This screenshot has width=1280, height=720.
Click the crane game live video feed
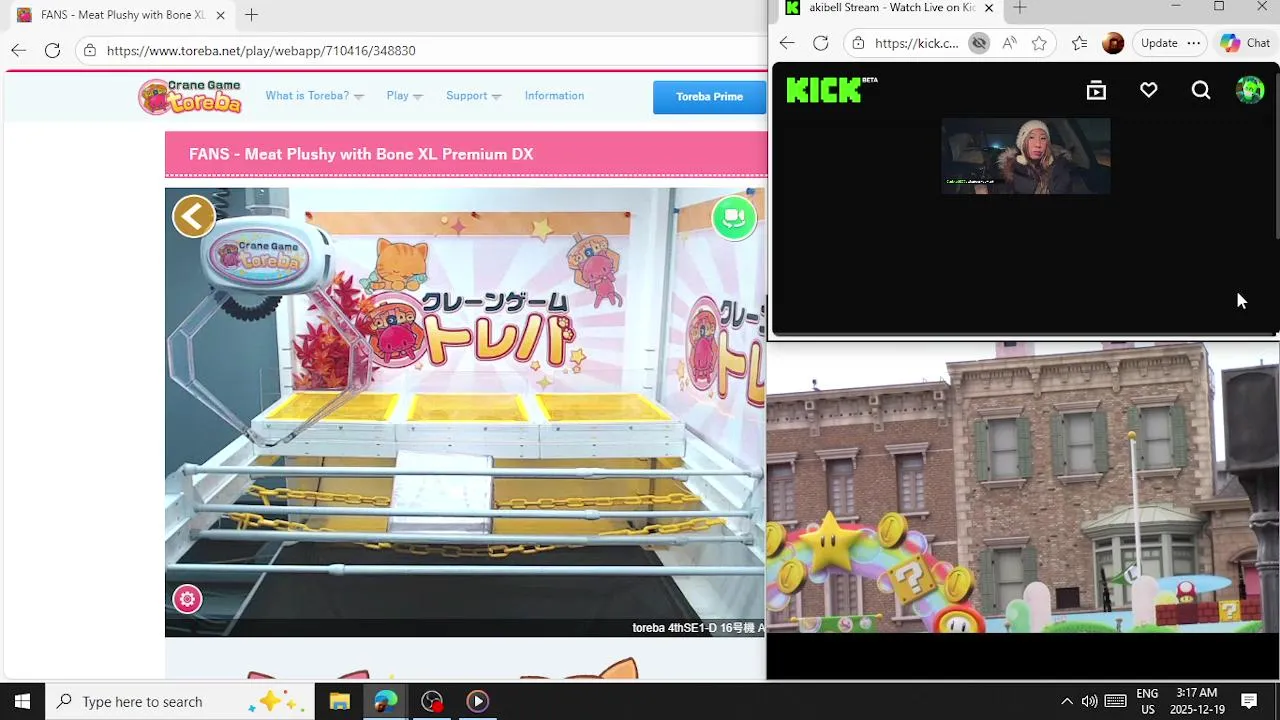pos(465,412)
